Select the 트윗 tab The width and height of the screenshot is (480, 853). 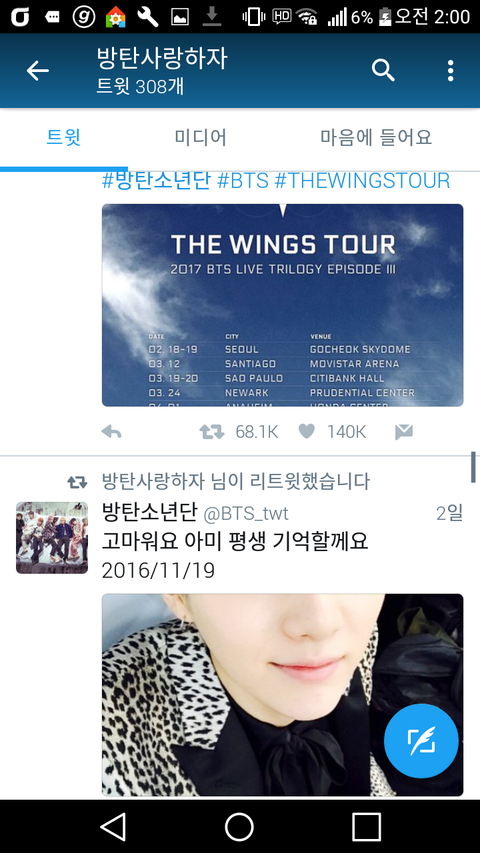pyautogui.click(x=64, y=137)
